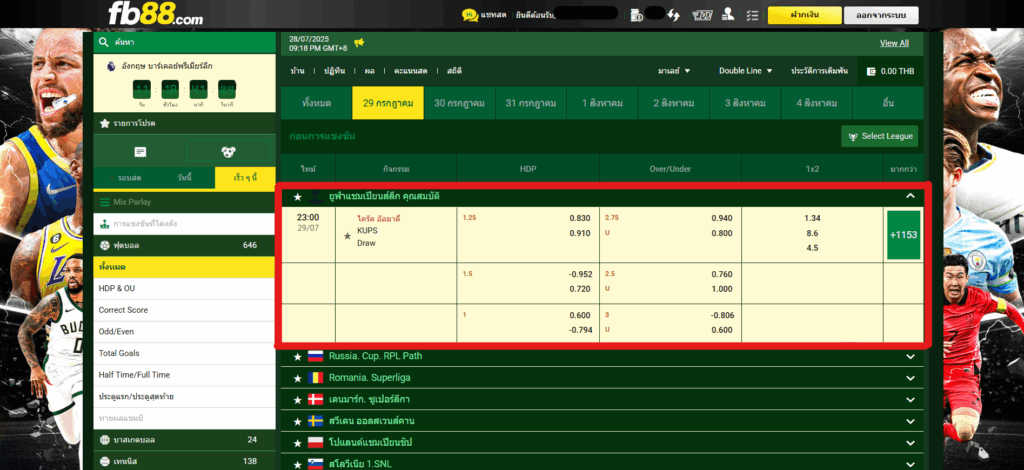Screen dimensions: 1024x470
Task: Select the 31 กรกฎาคม date tab
Action: click(x=530, y=103)
